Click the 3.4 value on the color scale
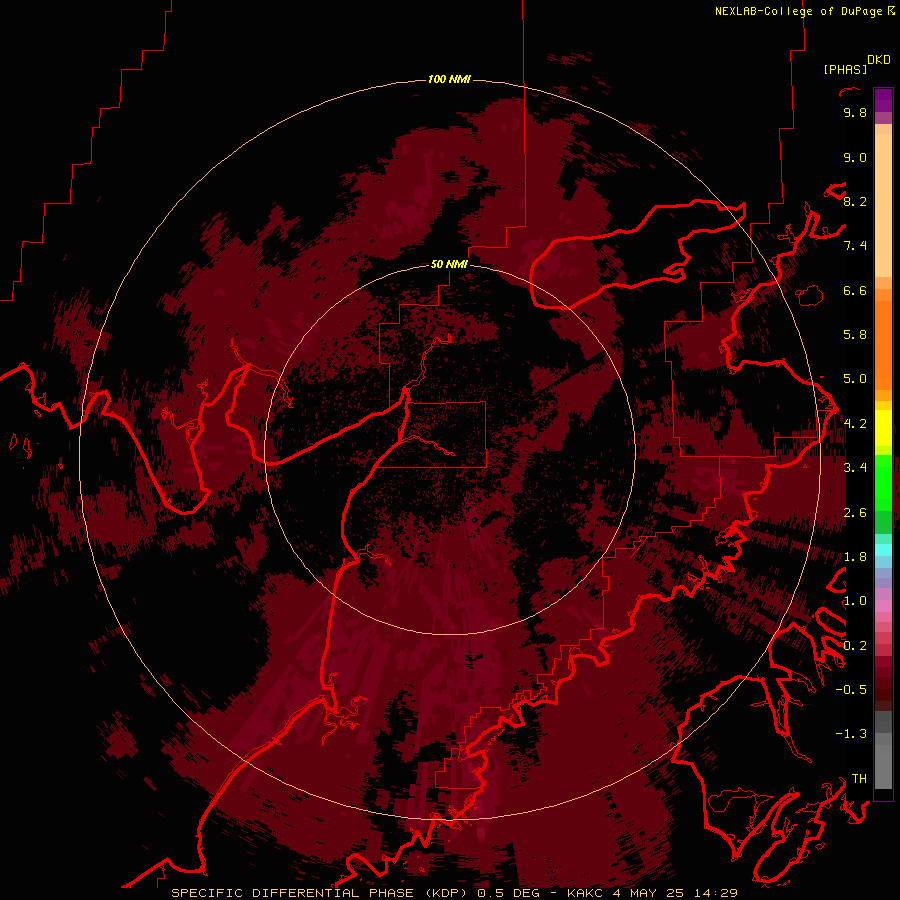This screenshot has height=900, width=900. click(855, 468)
